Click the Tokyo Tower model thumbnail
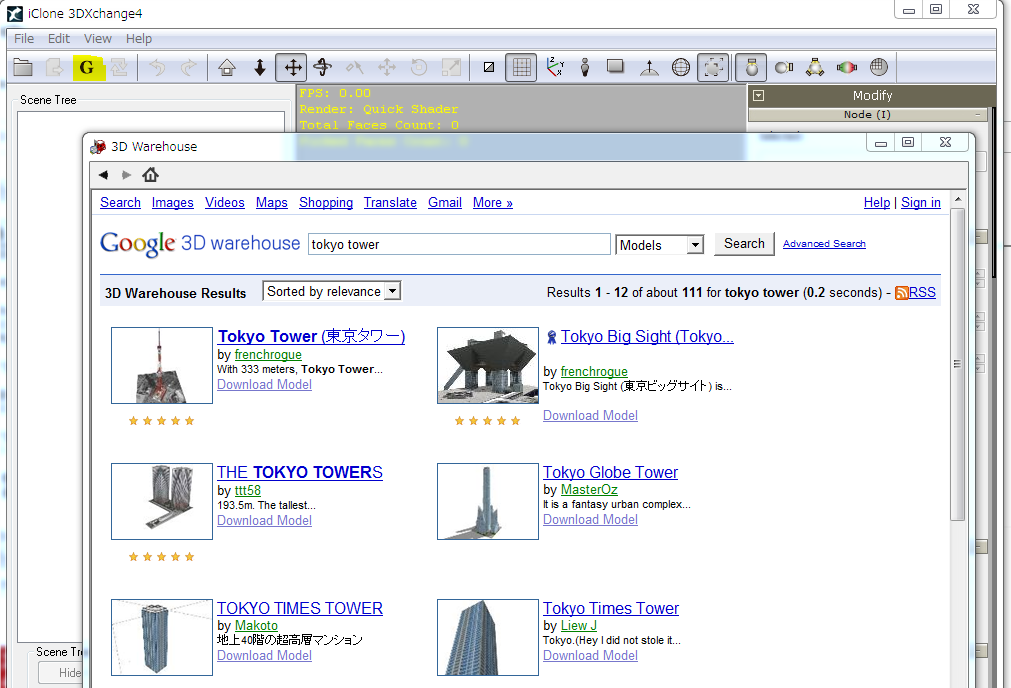This screenshot has height=688, width=1011. pos(162,366)
